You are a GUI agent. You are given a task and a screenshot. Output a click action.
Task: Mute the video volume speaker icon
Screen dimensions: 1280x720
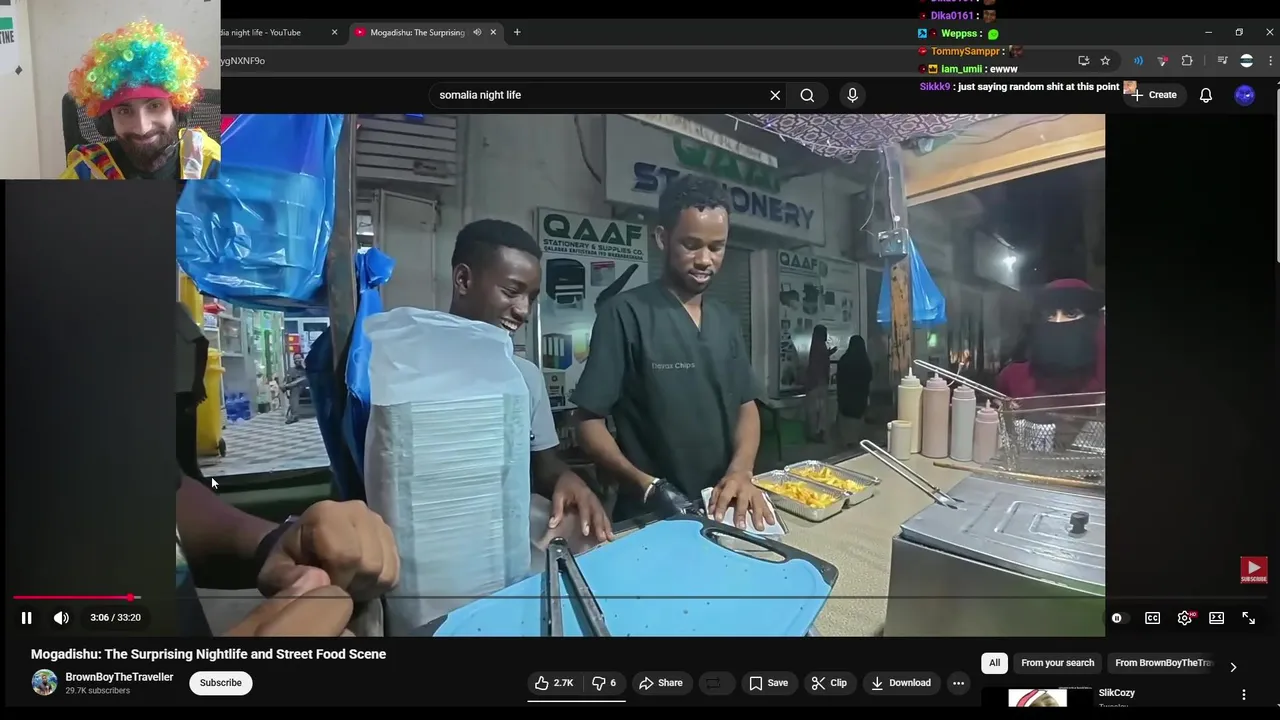pos(61,618)
